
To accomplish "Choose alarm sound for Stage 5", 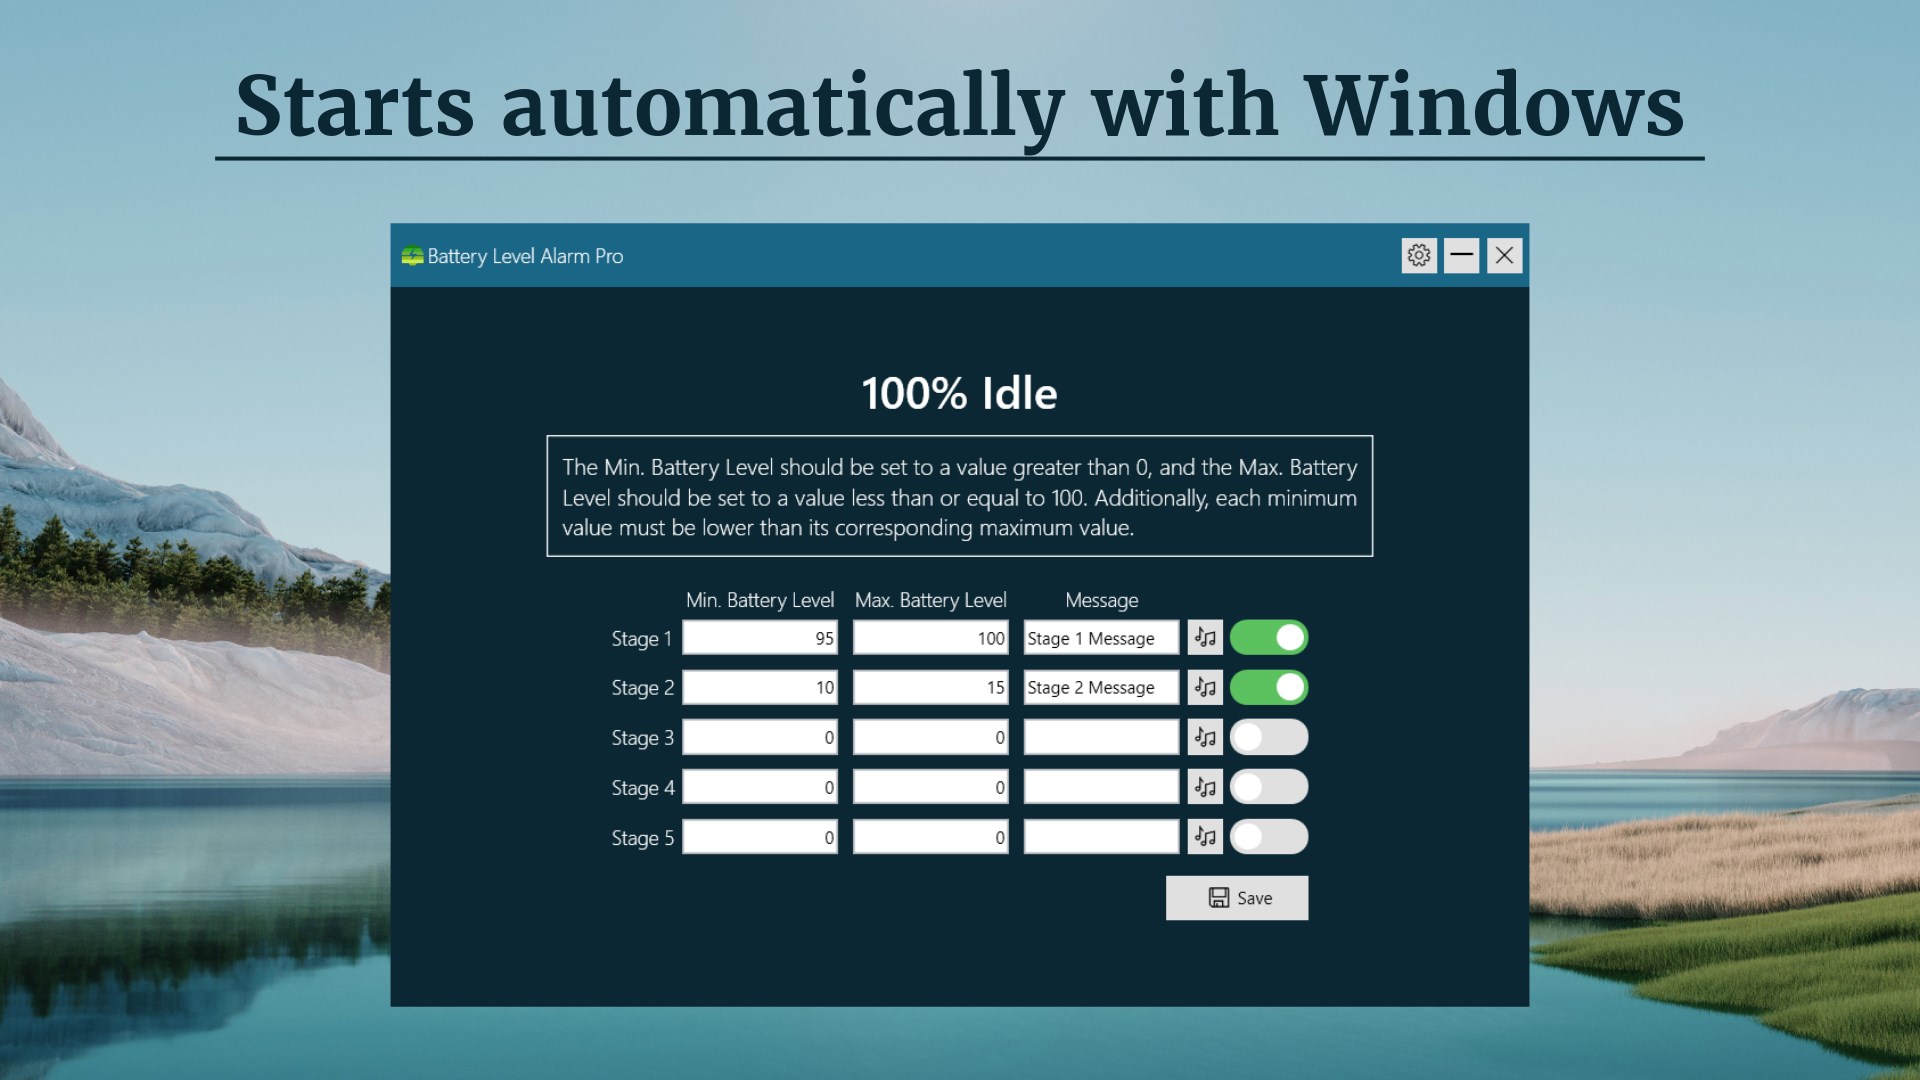I will 1205,838.
